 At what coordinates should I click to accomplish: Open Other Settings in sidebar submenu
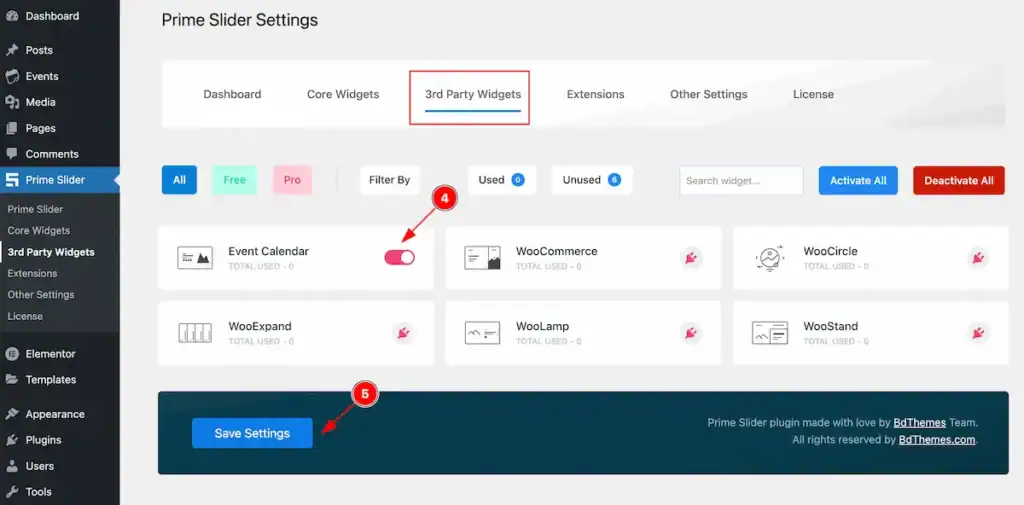click(x=40, y=295)
